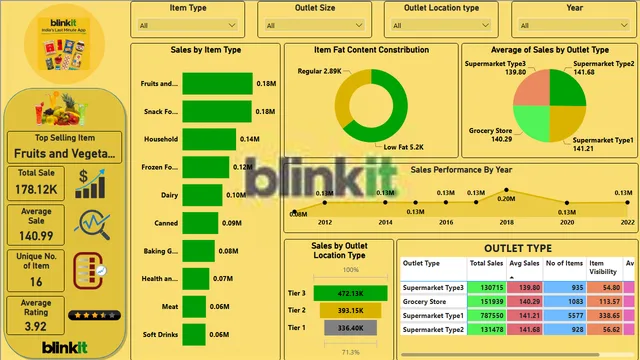This screenshot has height=360, width=640.
Task: Select the Grocery Store table row label
Action: 424,302
